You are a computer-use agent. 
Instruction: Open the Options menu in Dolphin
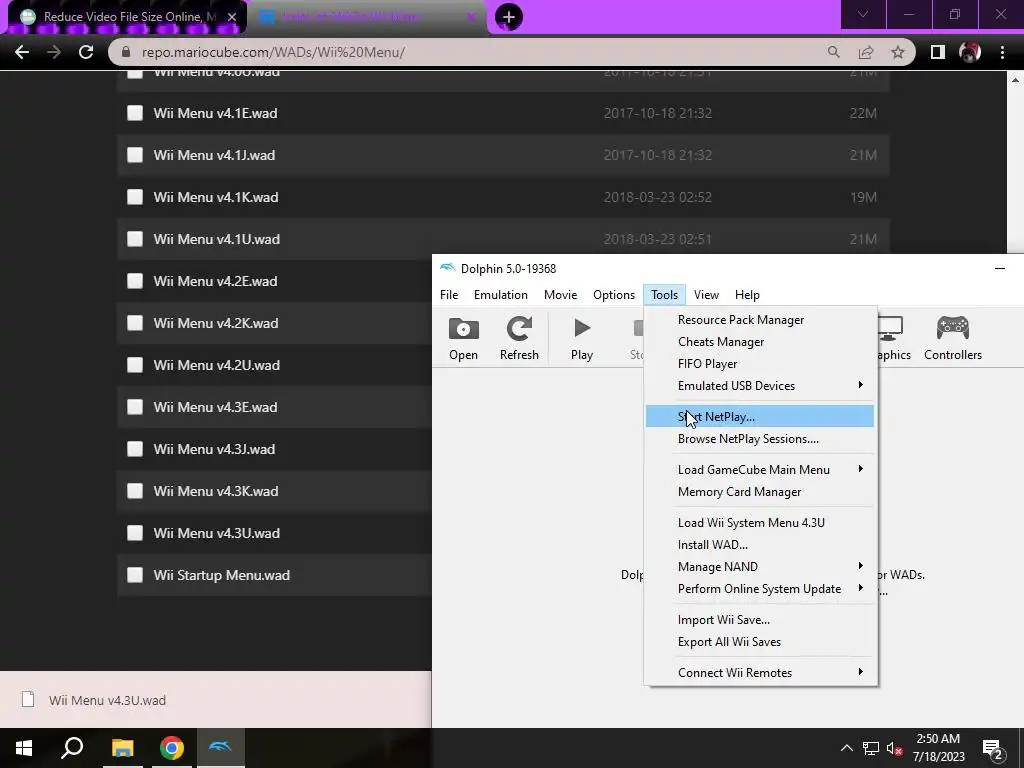[614, 295]
